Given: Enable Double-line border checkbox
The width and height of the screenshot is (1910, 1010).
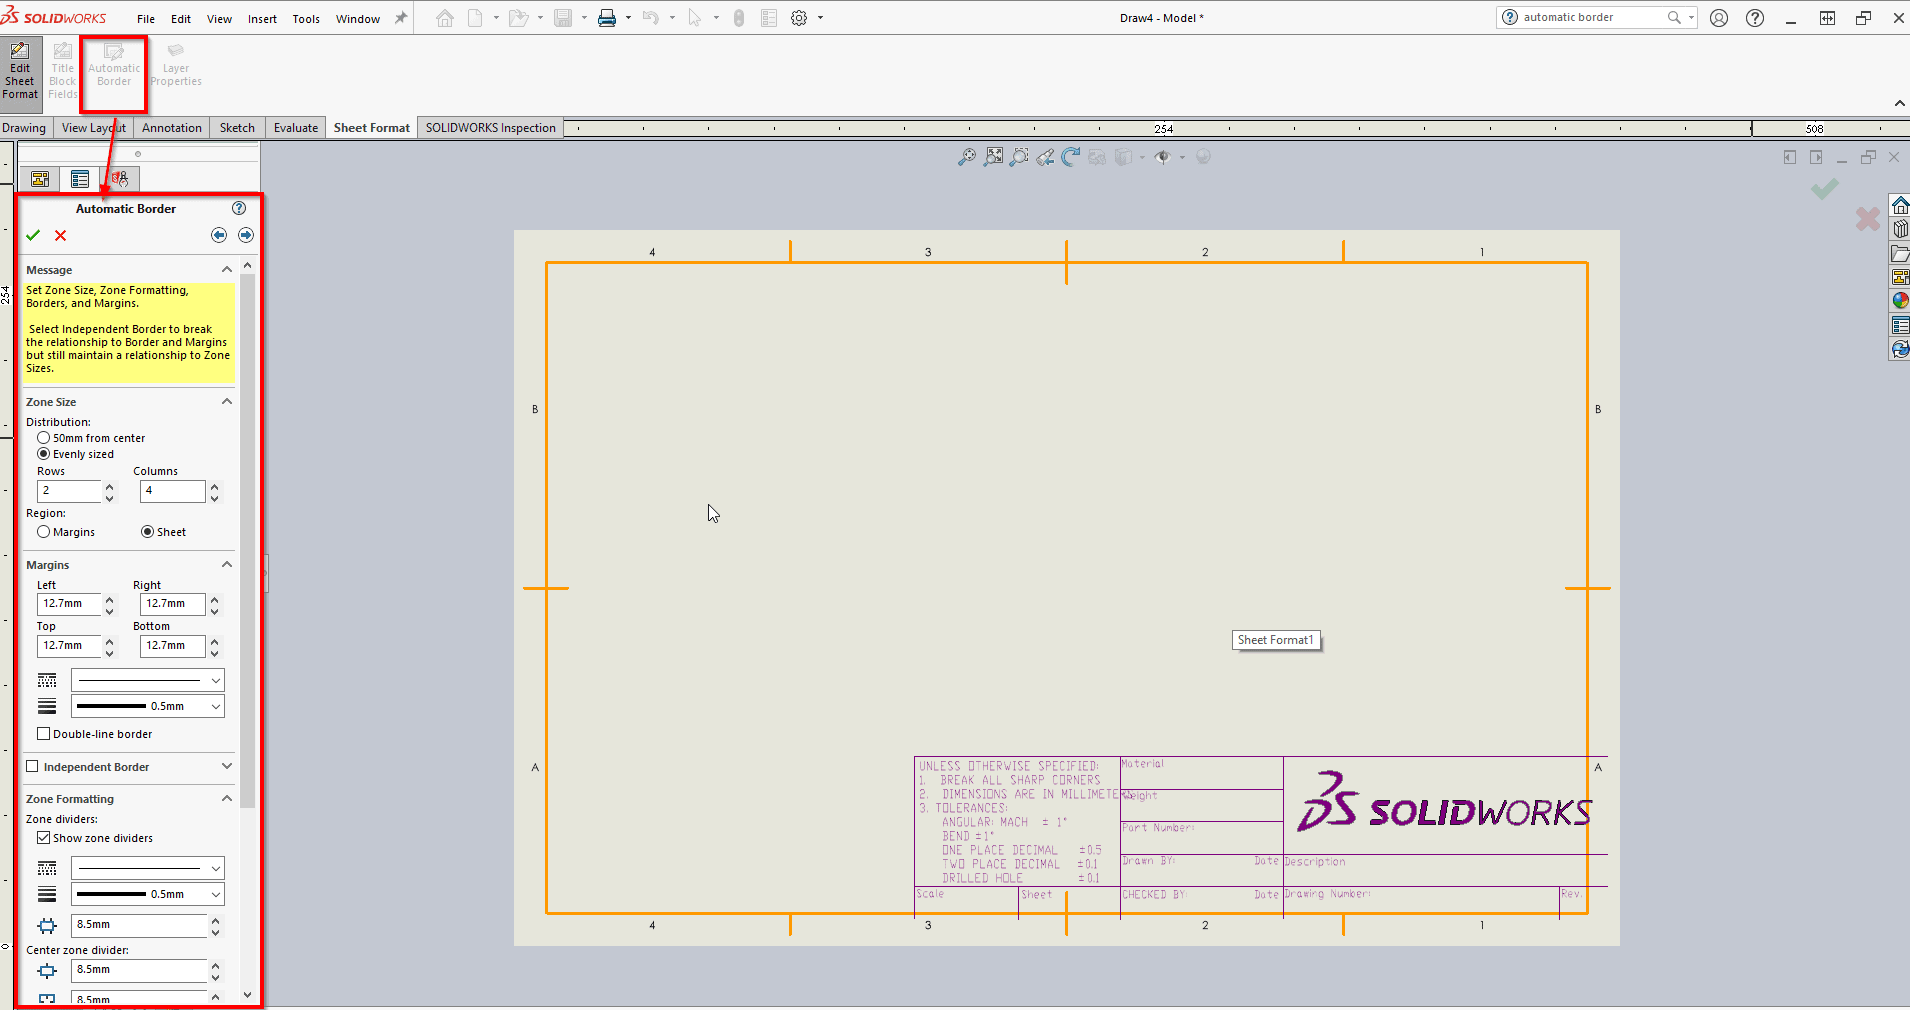Looking at the screenshot, I should 44,734.
